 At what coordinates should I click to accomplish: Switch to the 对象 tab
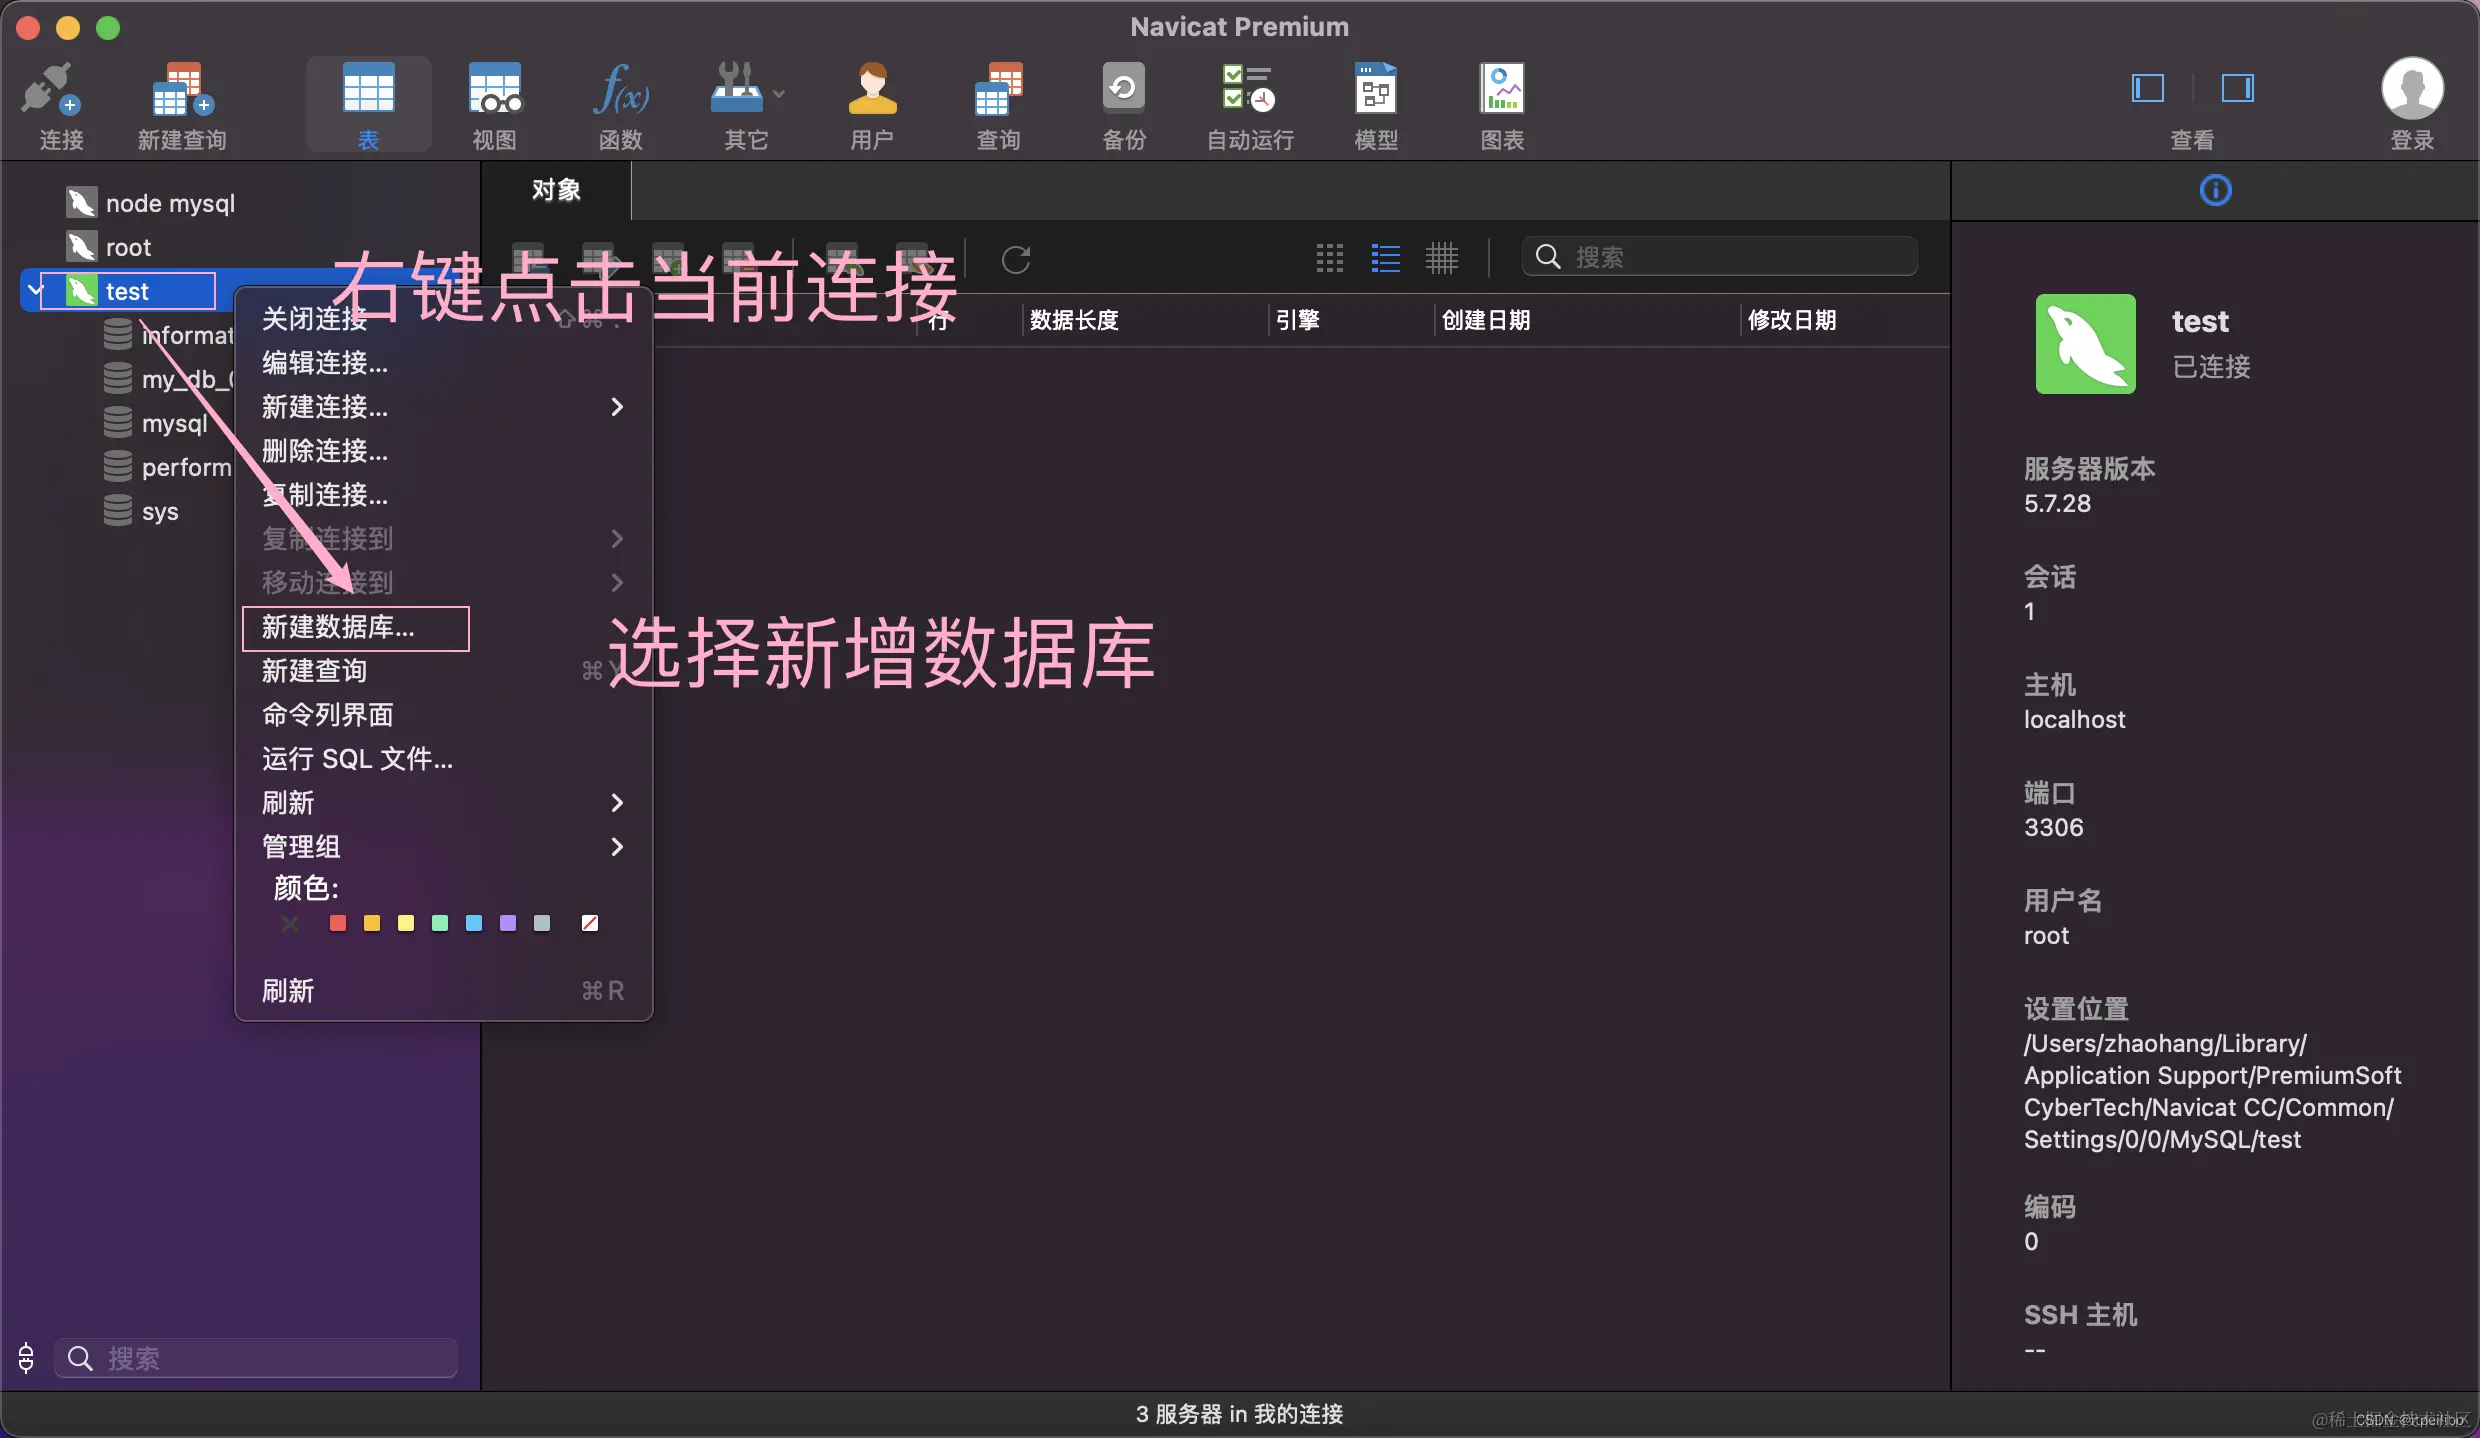[556, 190]
